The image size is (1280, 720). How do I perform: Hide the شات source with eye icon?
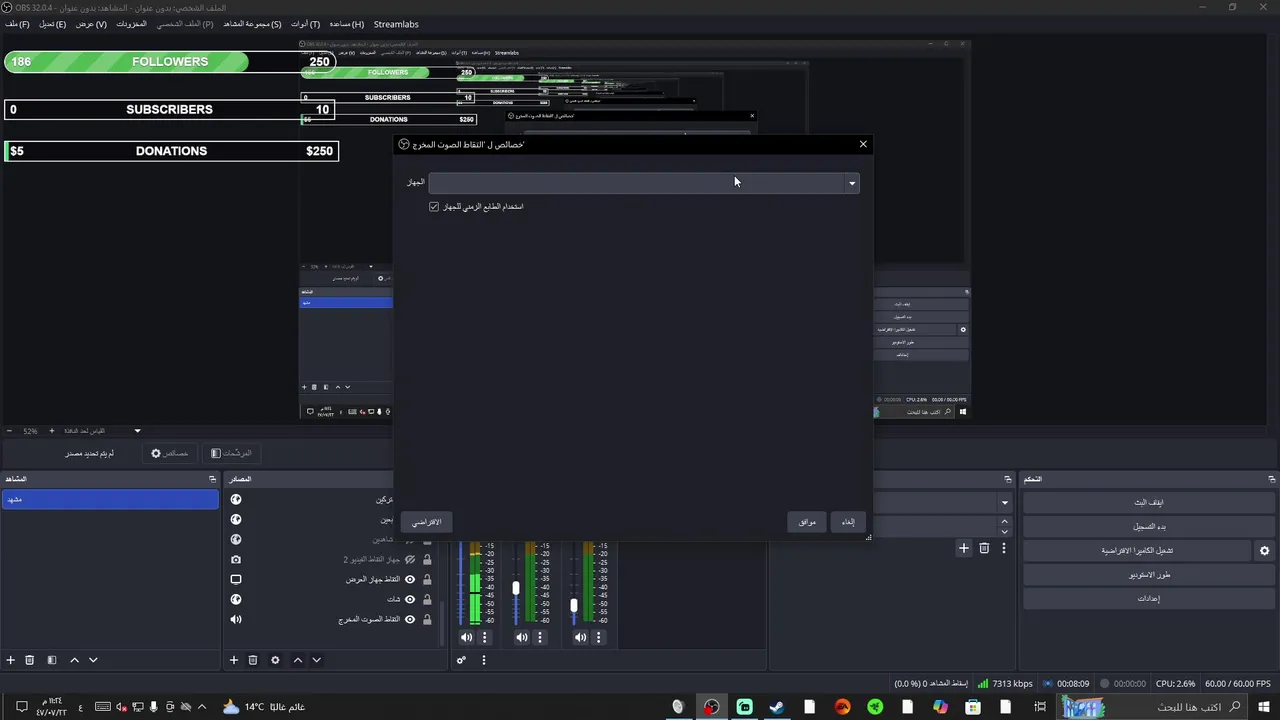410,599
